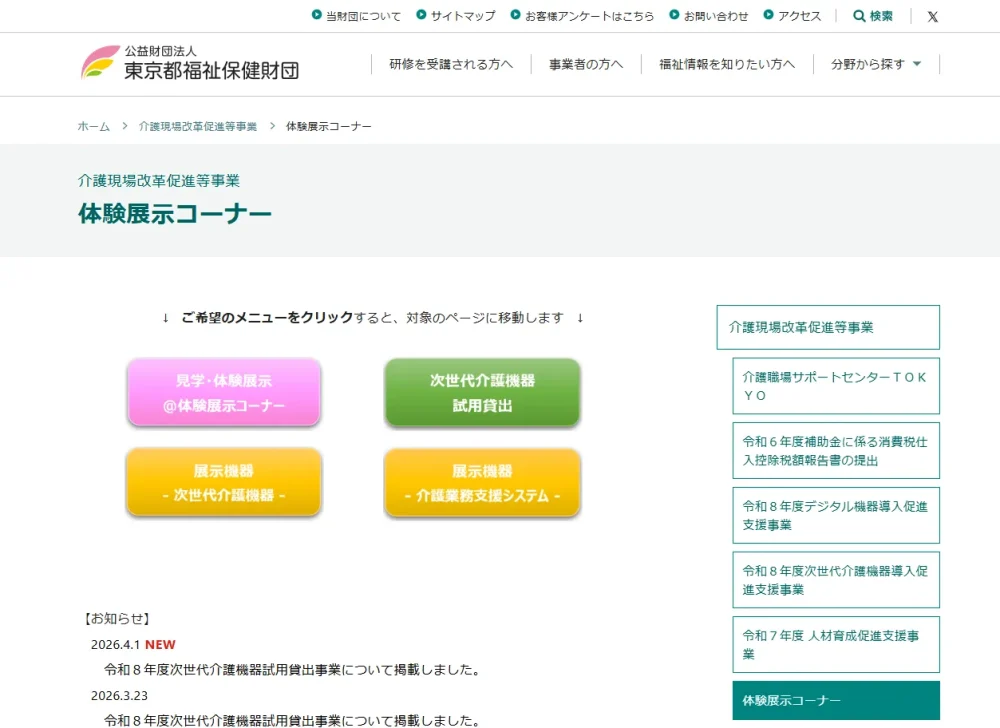1000x728 pixels.
Task: Click the 【お知らせ】 heading
Action: click(x=115, y=618)
